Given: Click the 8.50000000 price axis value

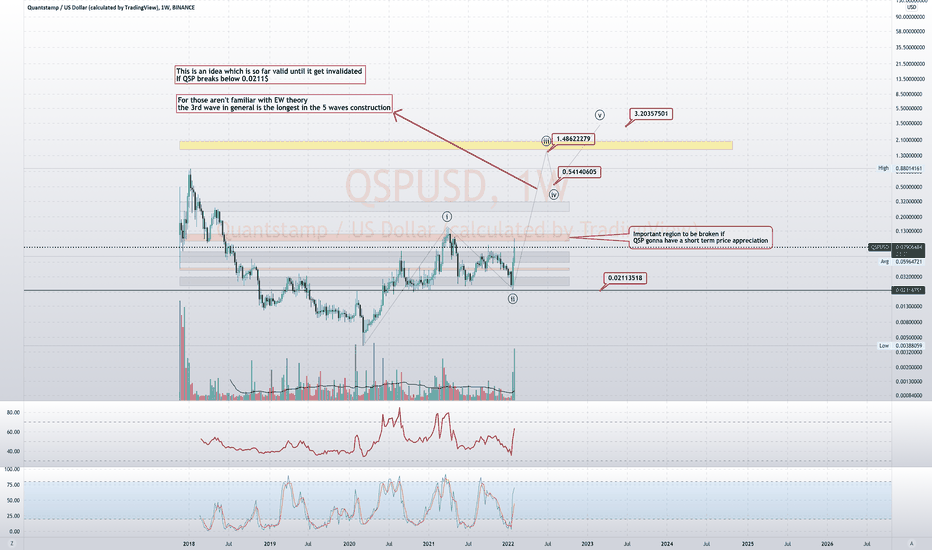Looking at the screenshot, I should coord(910,94).
